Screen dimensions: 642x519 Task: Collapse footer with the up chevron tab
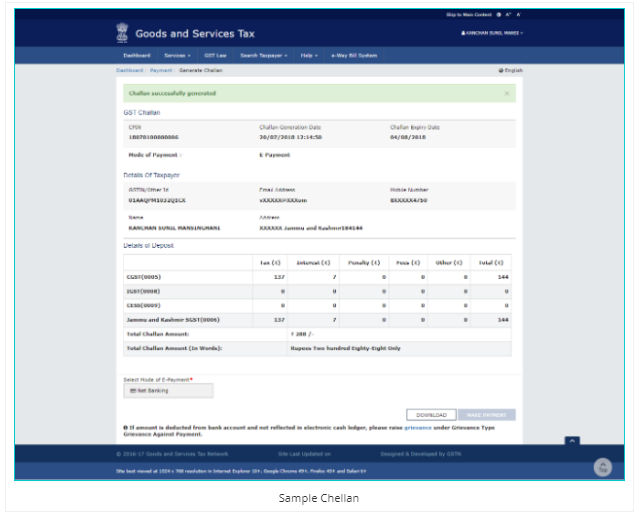click(x=572, y=441)
